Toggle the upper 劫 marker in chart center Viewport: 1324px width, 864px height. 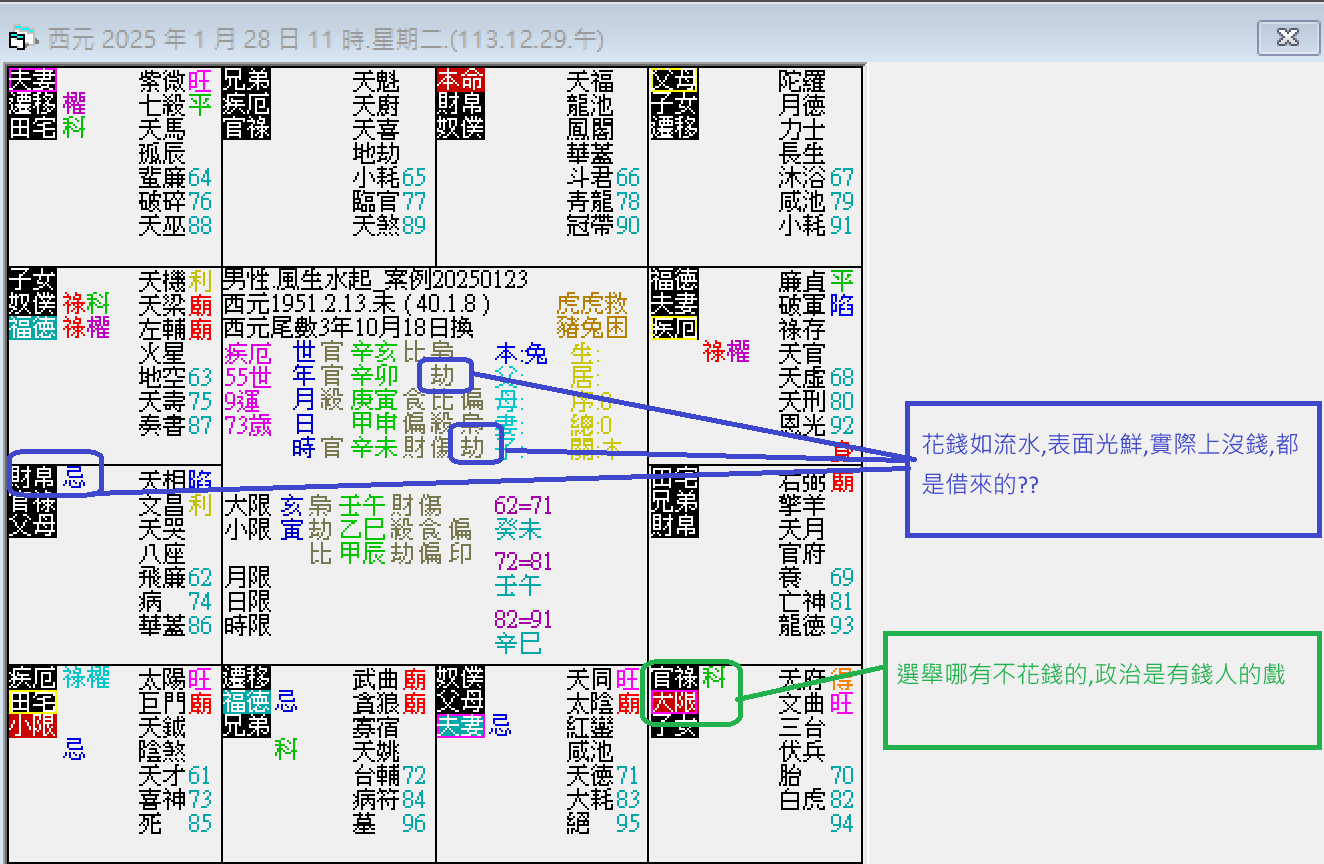pos(444,375)
